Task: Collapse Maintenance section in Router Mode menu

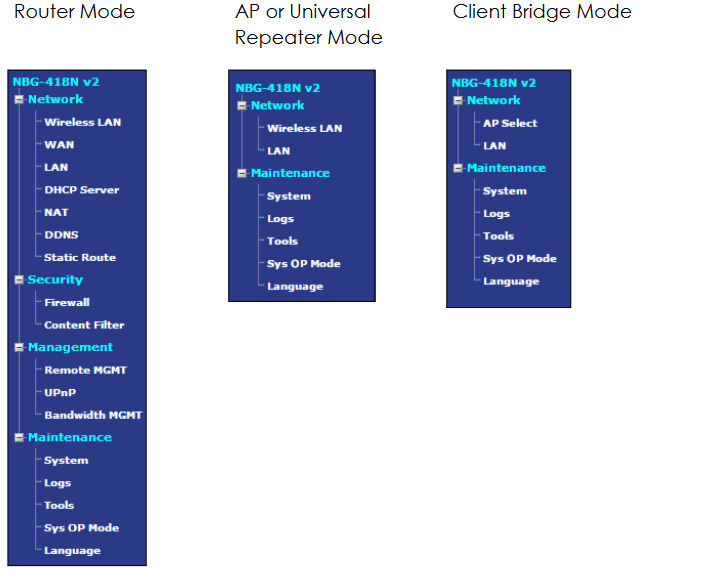Action: [x=19, y=438]
